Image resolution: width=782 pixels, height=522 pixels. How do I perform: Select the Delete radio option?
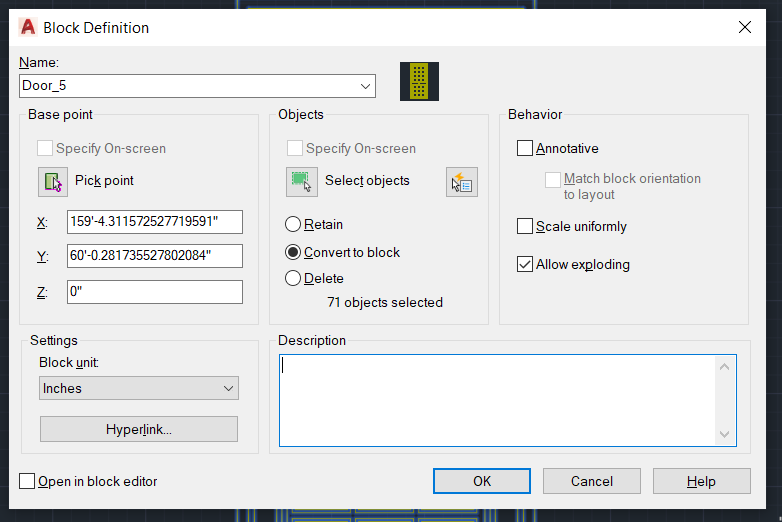click(x=293, y=278)
